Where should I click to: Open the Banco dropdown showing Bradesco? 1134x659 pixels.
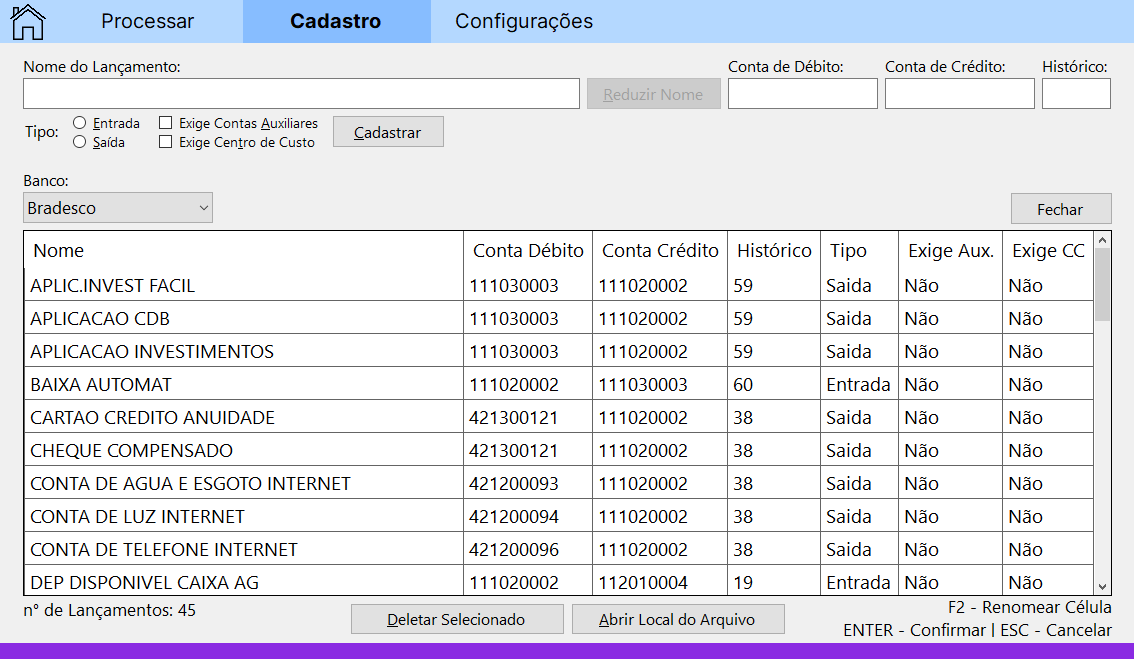click(118, 208)
